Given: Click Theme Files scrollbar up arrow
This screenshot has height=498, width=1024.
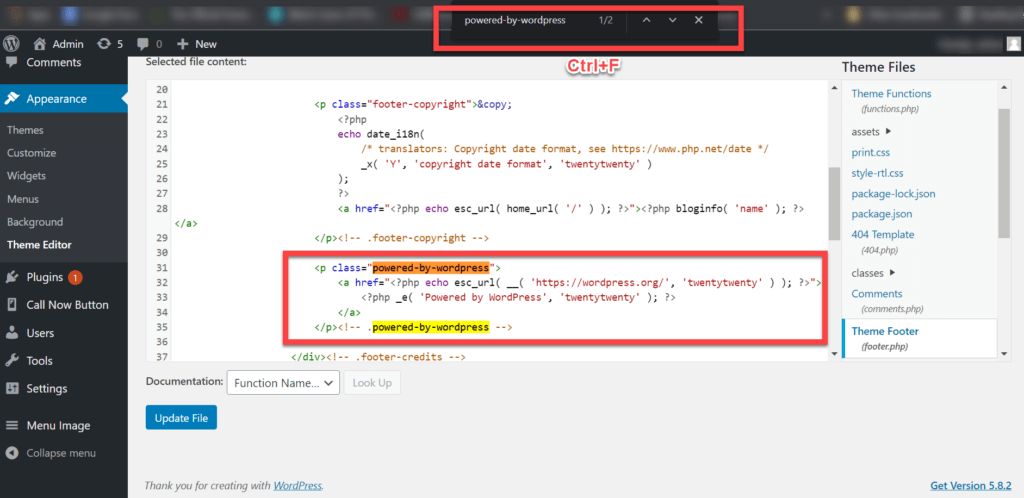Looking at the screenshot, I should 1004,86.
